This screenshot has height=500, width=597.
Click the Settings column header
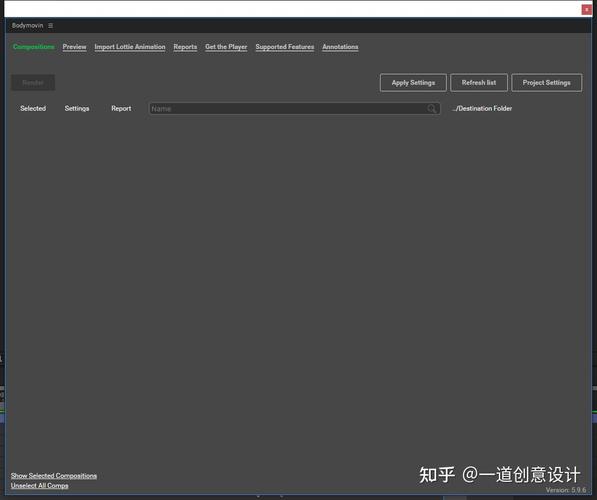(77, 109)
